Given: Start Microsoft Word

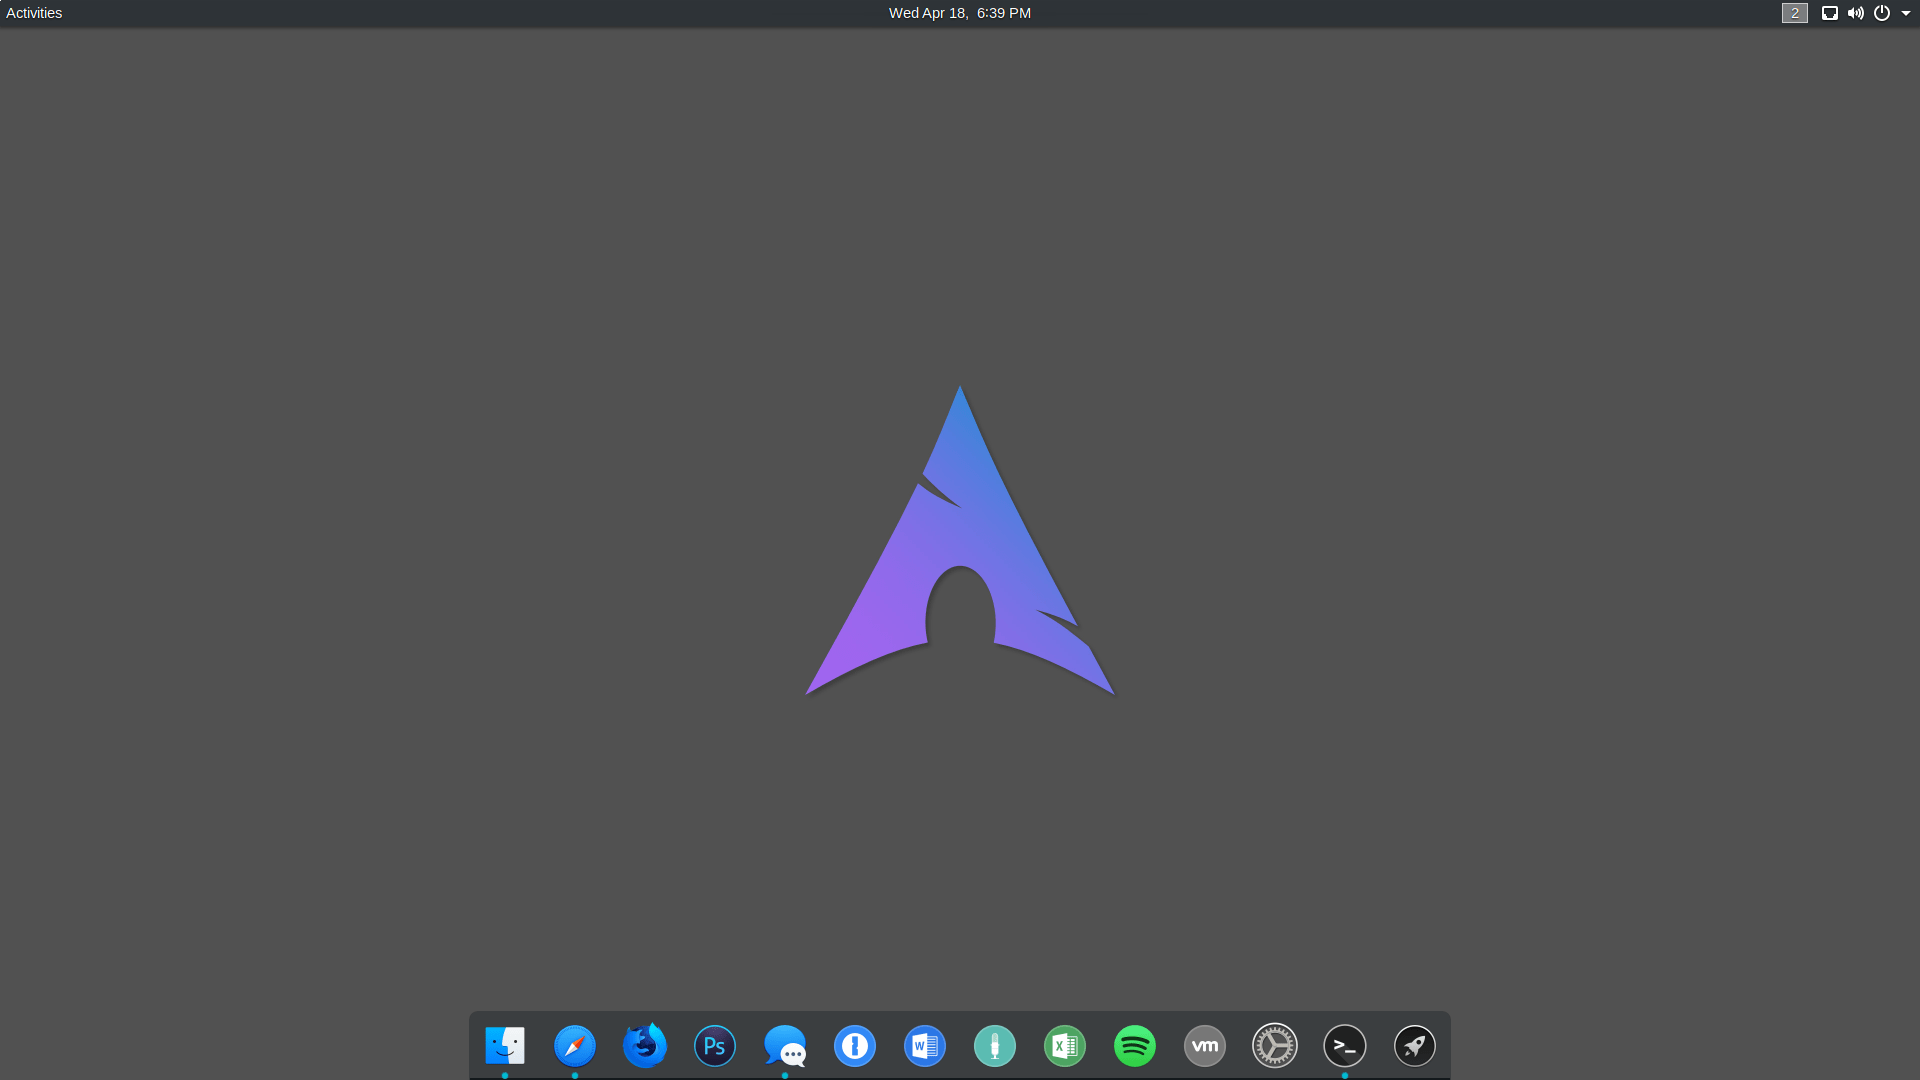Looking at the screenshot, I should (924, 1046).
